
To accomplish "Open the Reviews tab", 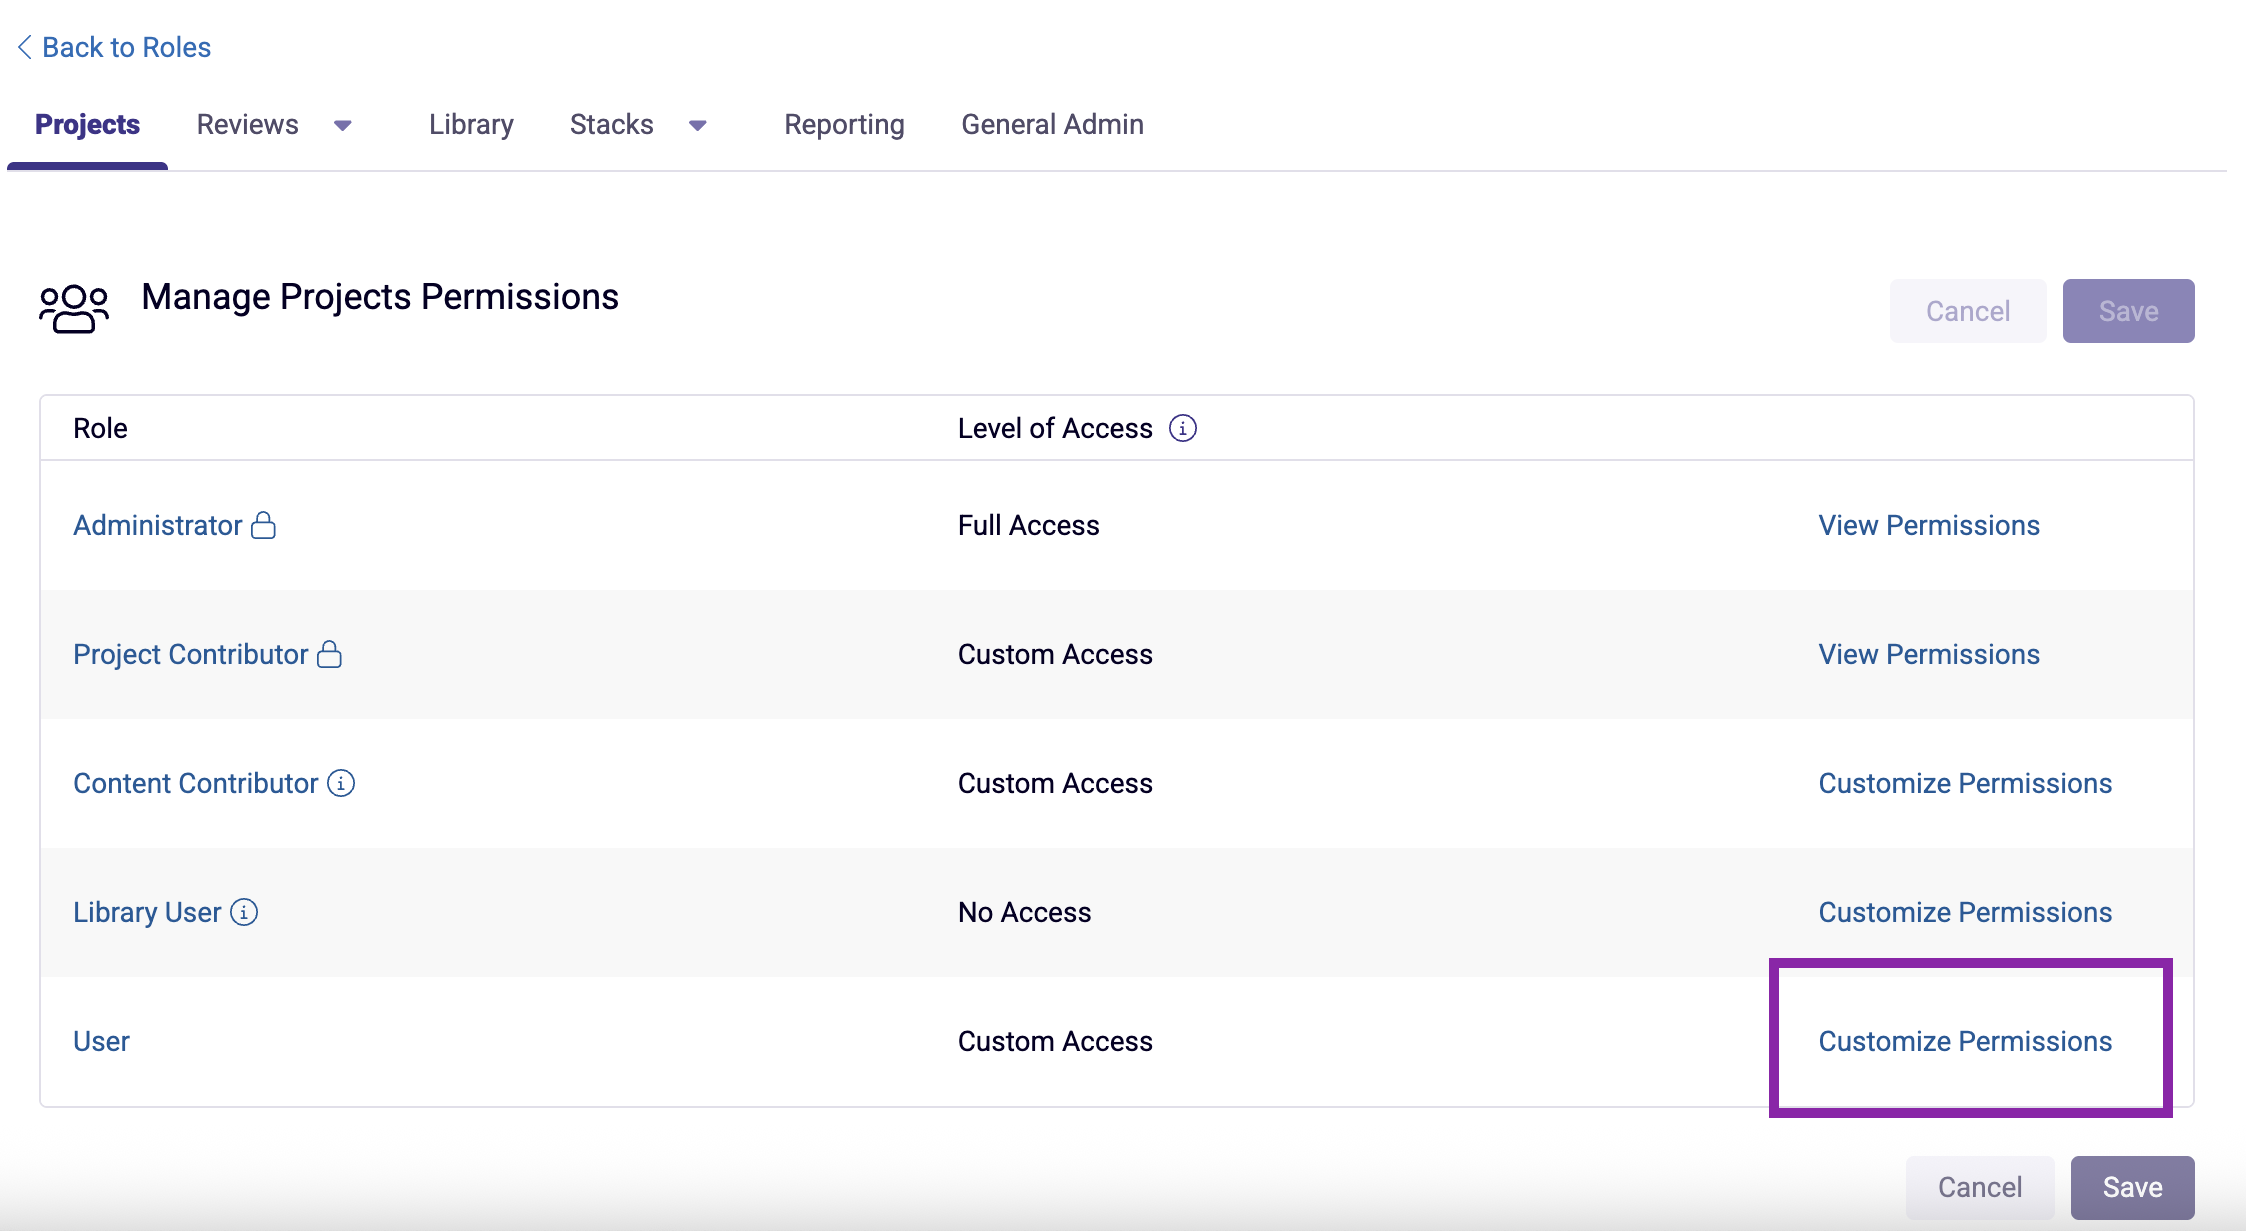I will (x=247, y=124).
